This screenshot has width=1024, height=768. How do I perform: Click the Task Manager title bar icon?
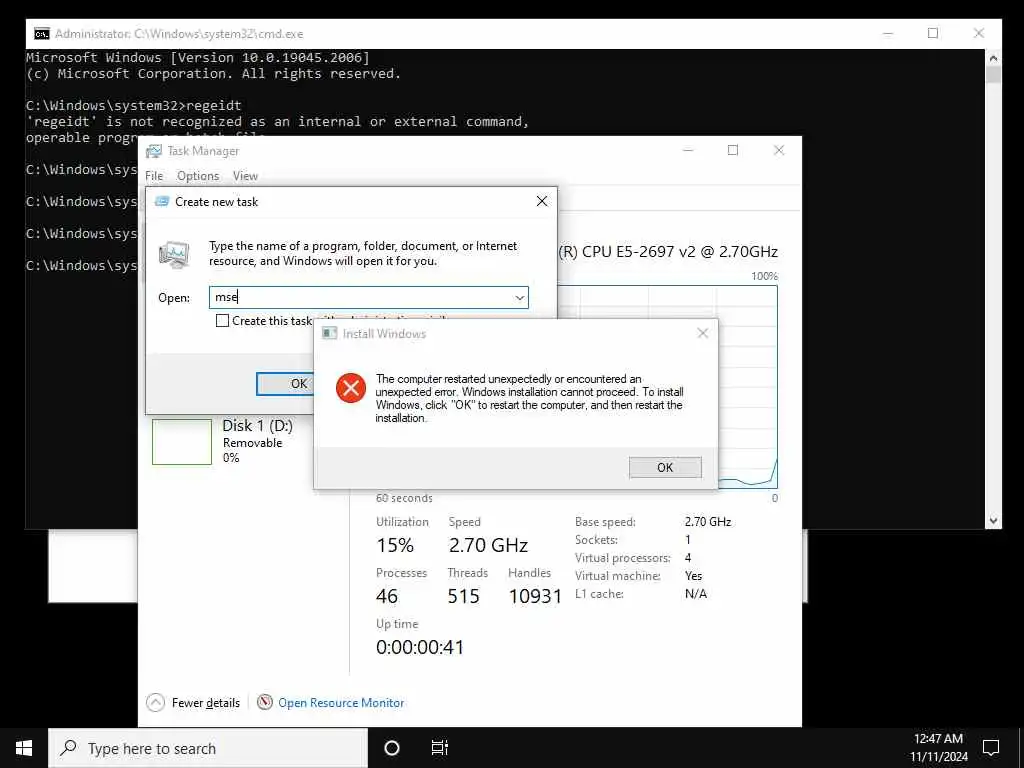[153, 151]
